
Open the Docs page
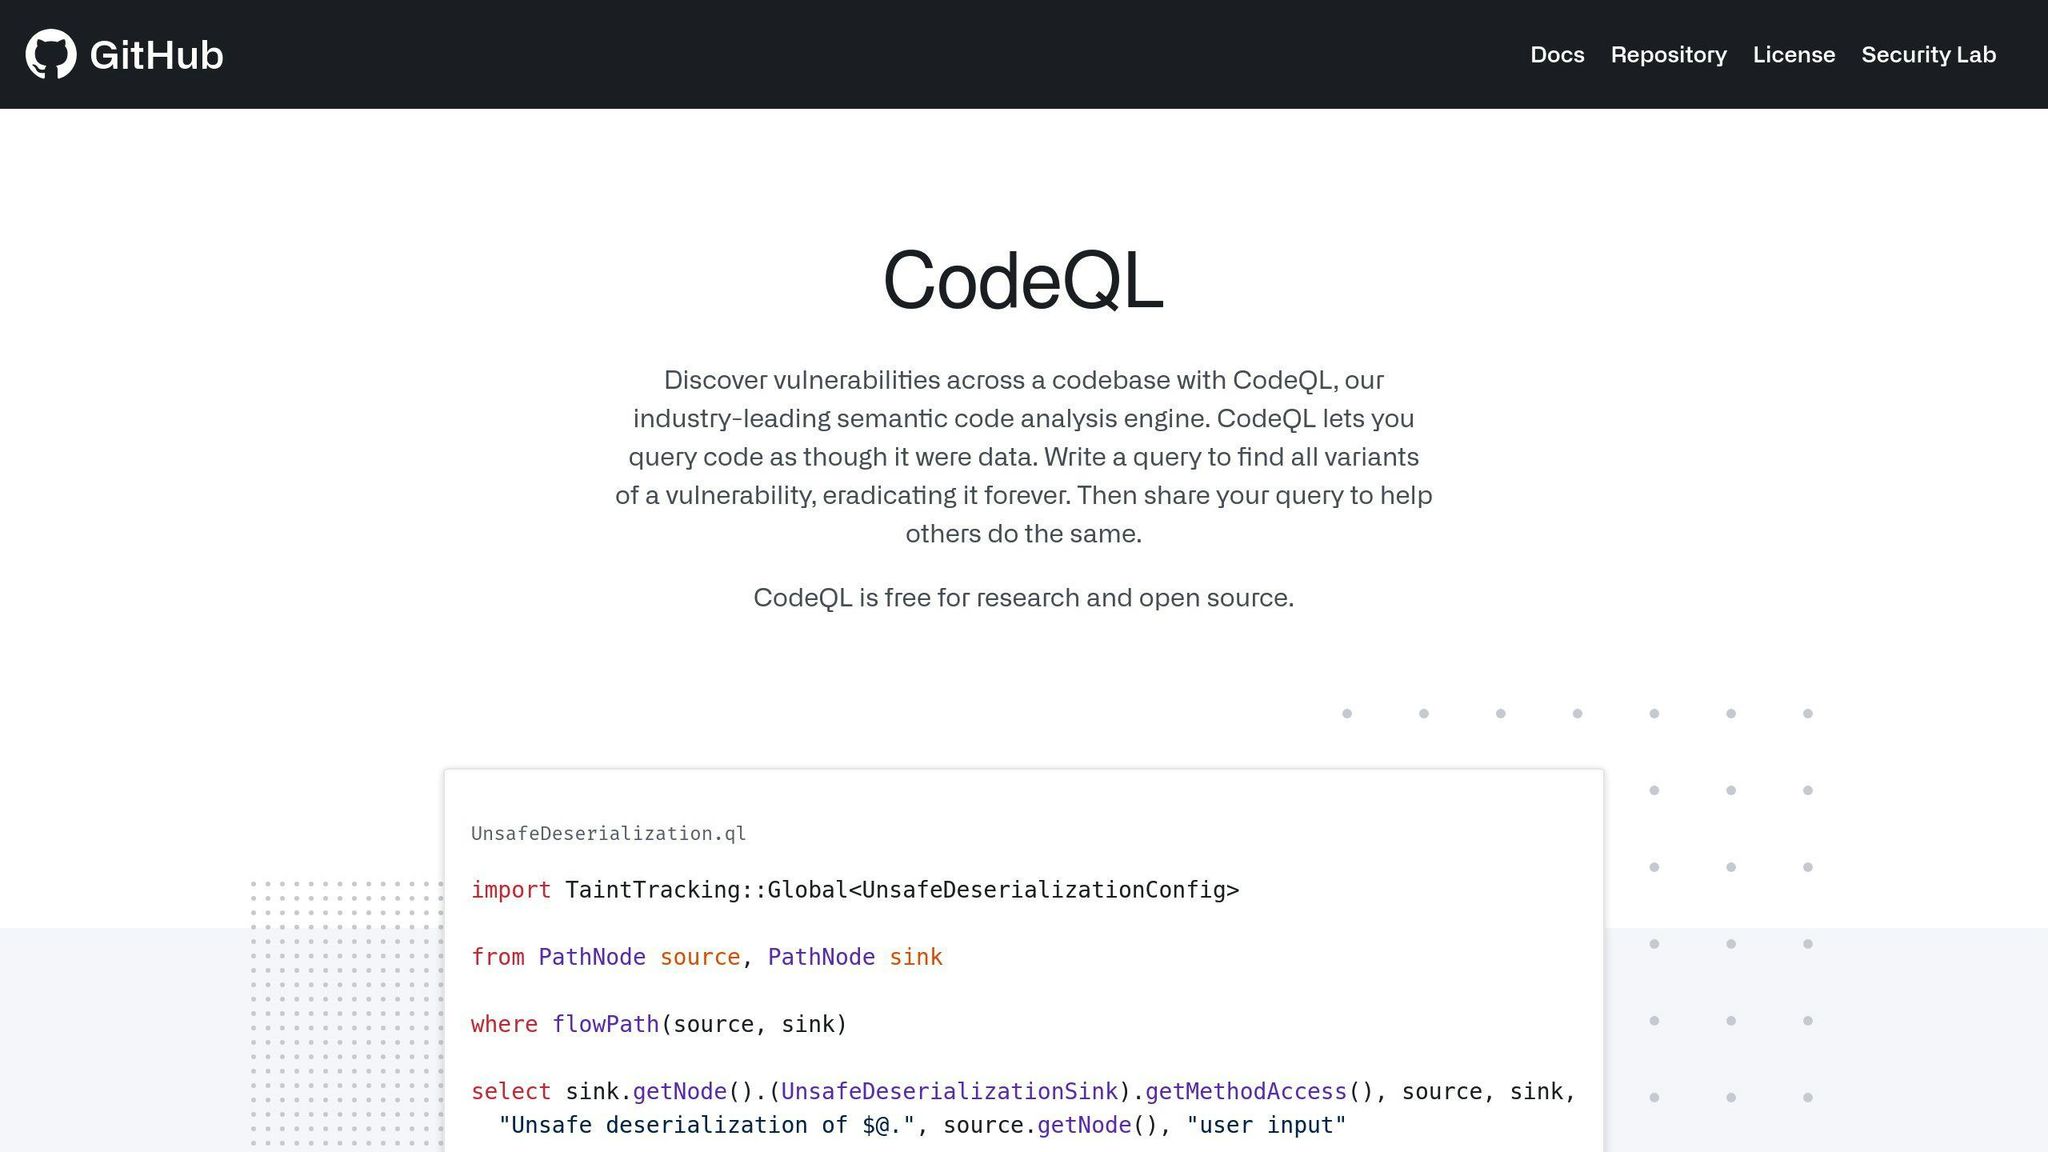1556,55
